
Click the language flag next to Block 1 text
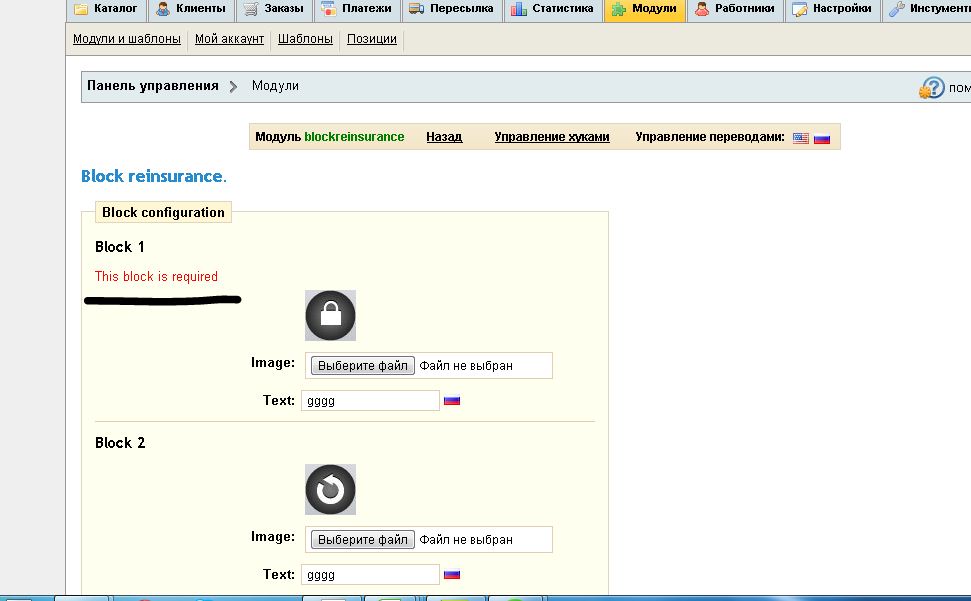[452, 400]
